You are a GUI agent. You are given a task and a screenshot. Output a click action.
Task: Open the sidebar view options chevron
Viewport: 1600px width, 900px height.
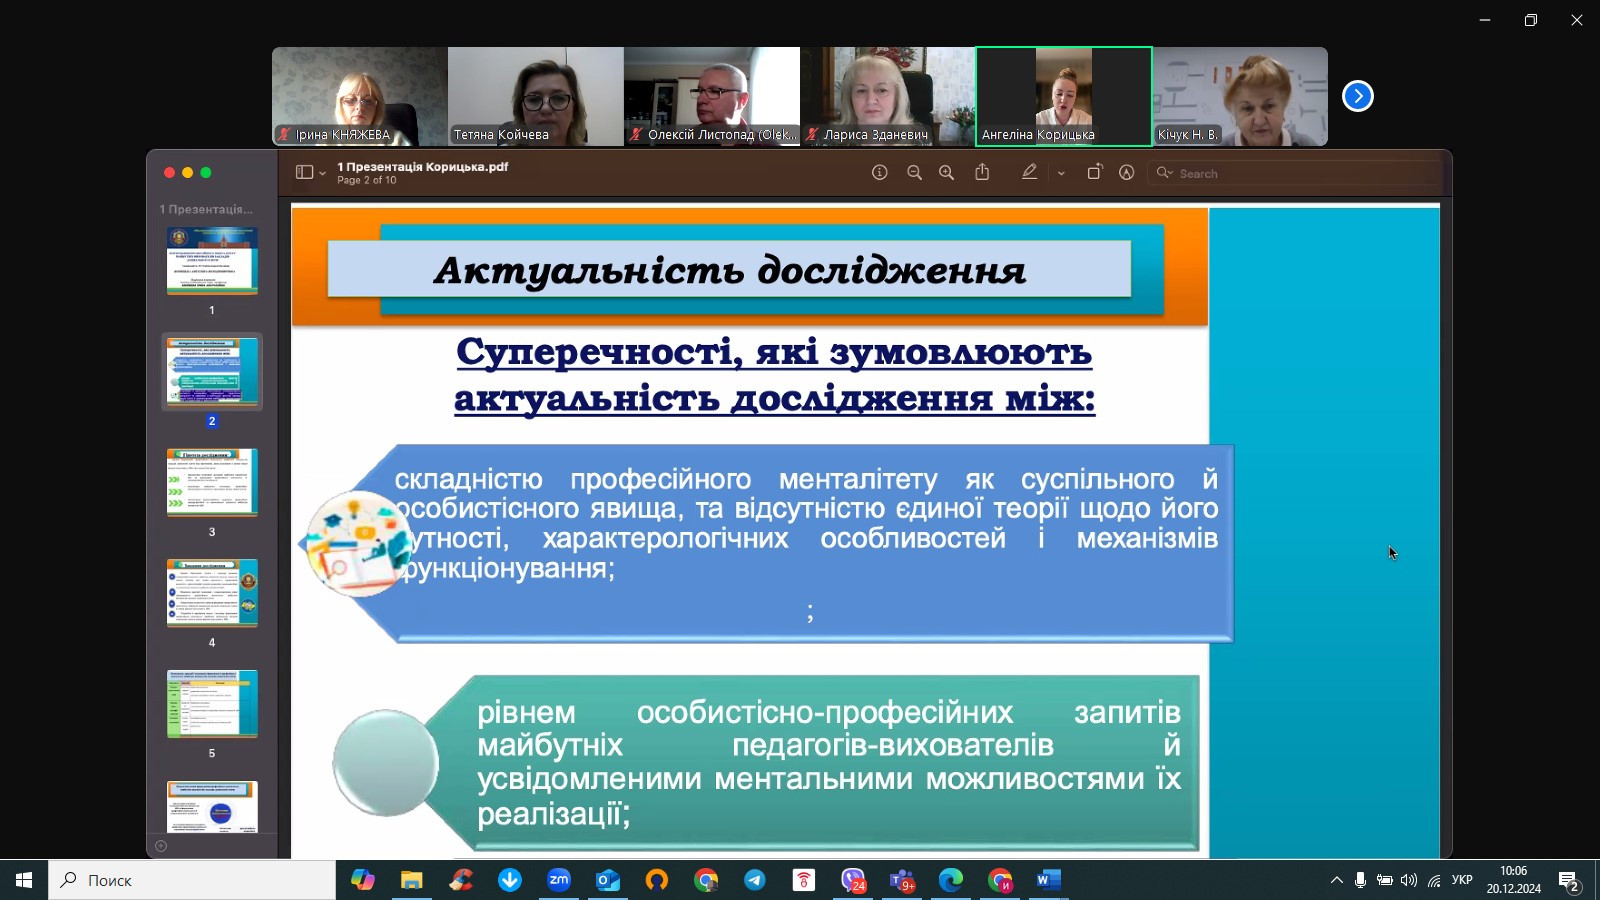[x=322, y=173]
